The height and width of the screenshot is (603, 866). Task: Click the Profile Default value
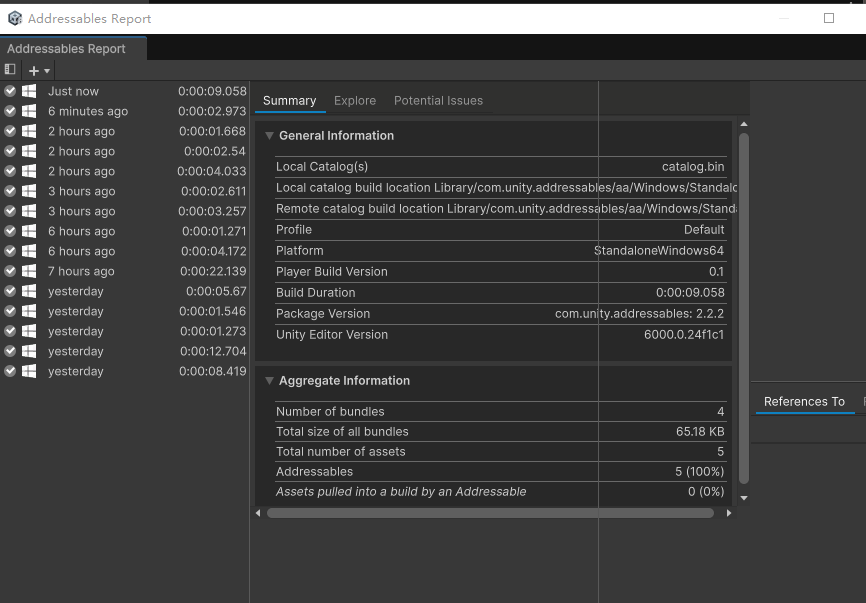point(704,230)
